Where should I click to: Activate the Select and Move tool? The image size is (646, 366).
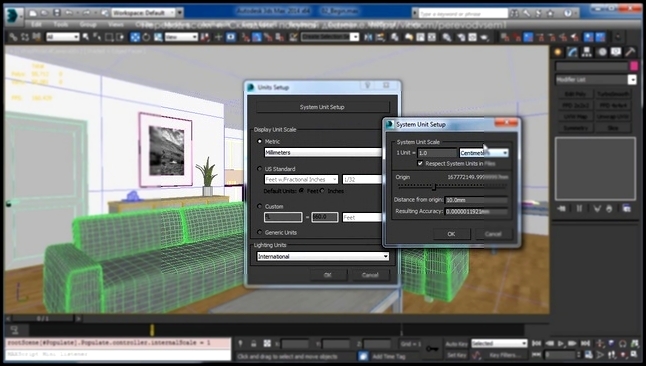pyautogui.click(x=135, y=37)
